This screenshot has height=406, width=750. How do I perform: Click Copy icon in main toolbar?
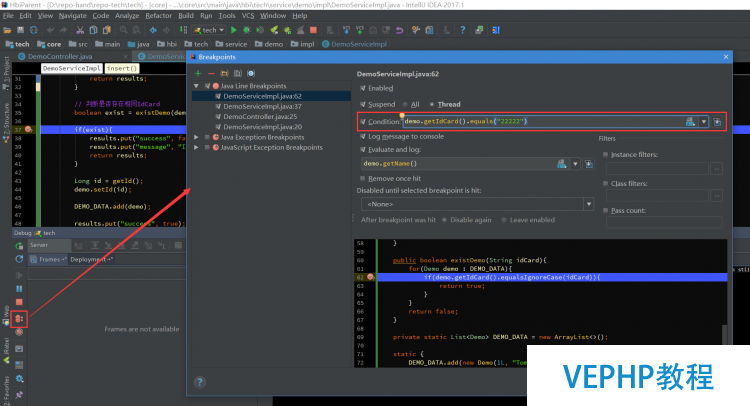tap(93, 30)
